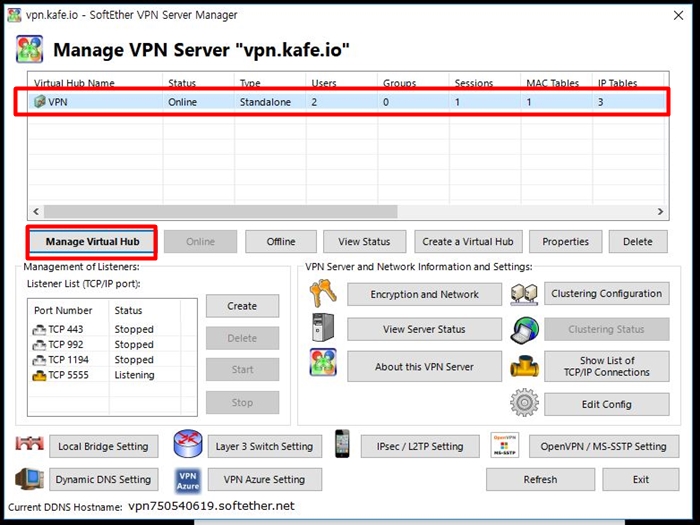Image resolution: width=700 pixels, height=525 pixels.
Task: Open Manage Virtual Hub
Action: pos(92,242)
